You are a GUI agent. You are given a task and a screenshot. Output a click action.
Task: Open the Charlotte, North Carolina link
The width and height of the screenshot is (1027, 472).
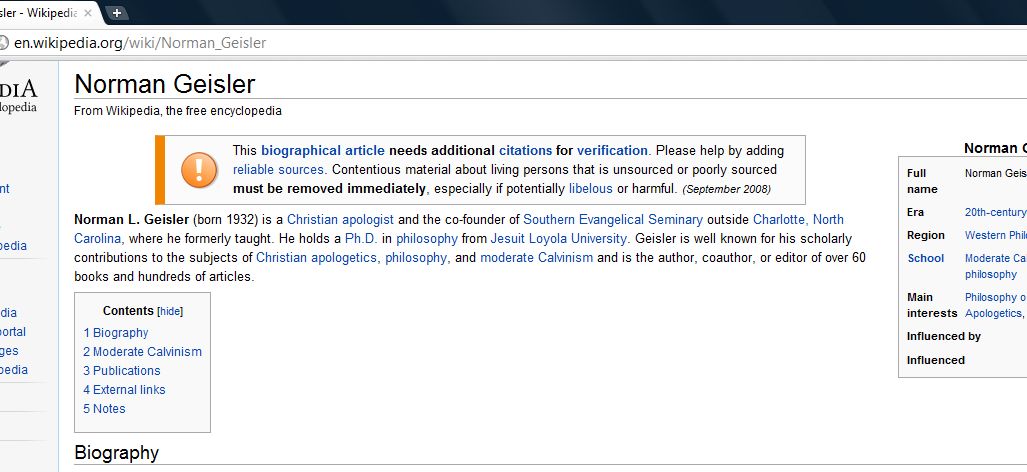pos(798,219)
